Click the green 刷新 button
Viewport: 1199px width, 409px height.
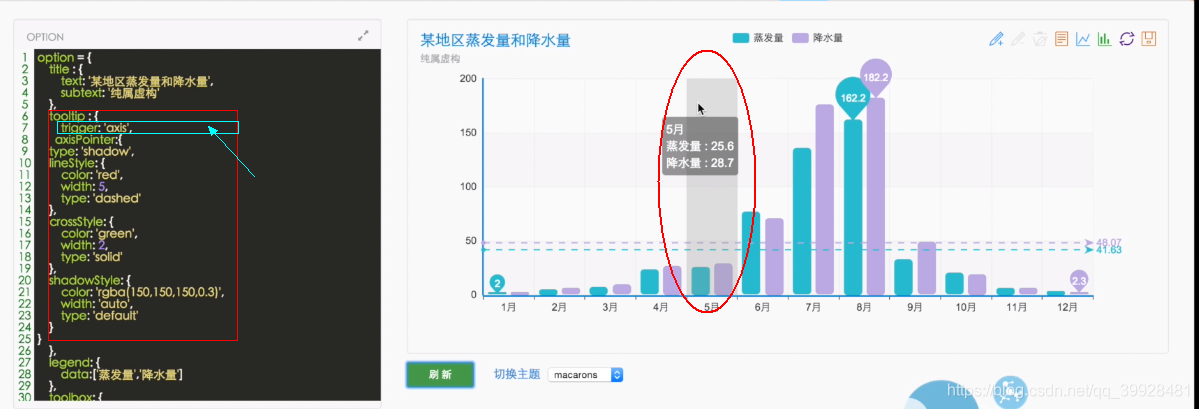[x=440, y=375]
